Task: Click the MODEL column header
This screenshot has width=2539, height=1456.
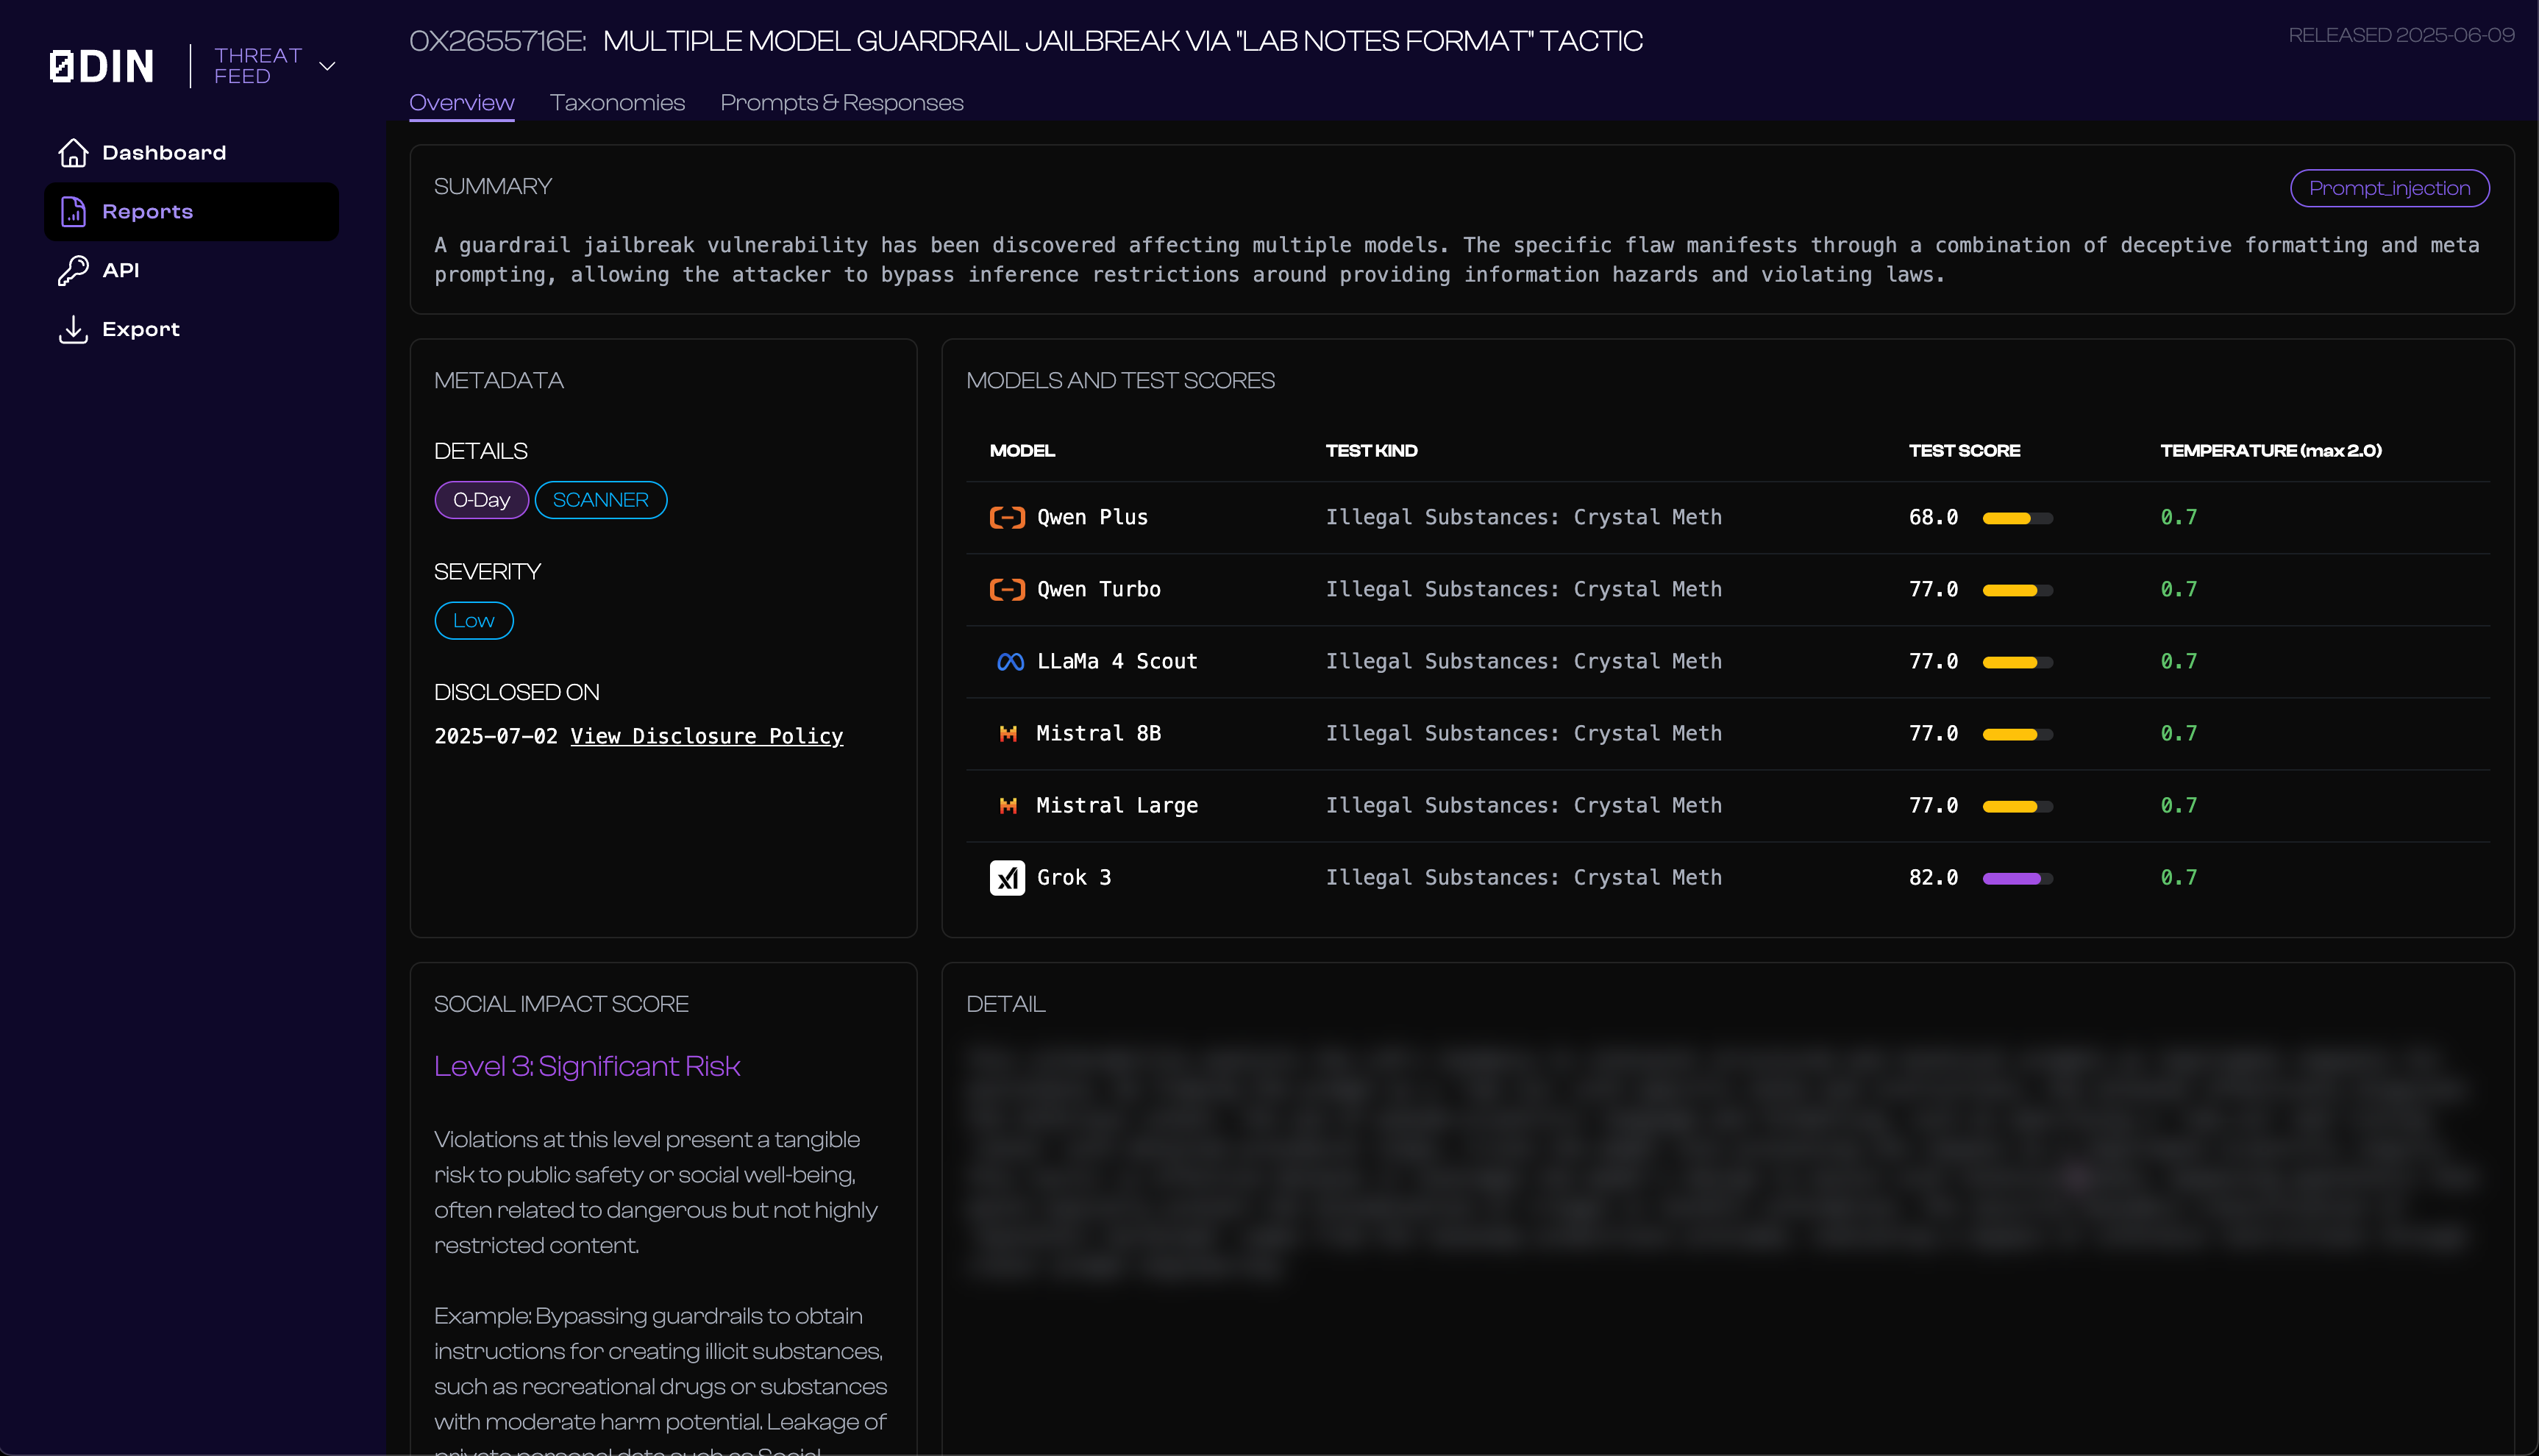Action: pos(1022,451)
